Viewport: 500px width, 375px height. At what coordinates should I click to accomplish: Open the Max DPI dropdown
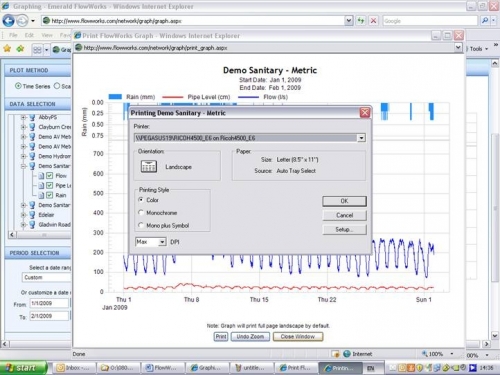162,242
